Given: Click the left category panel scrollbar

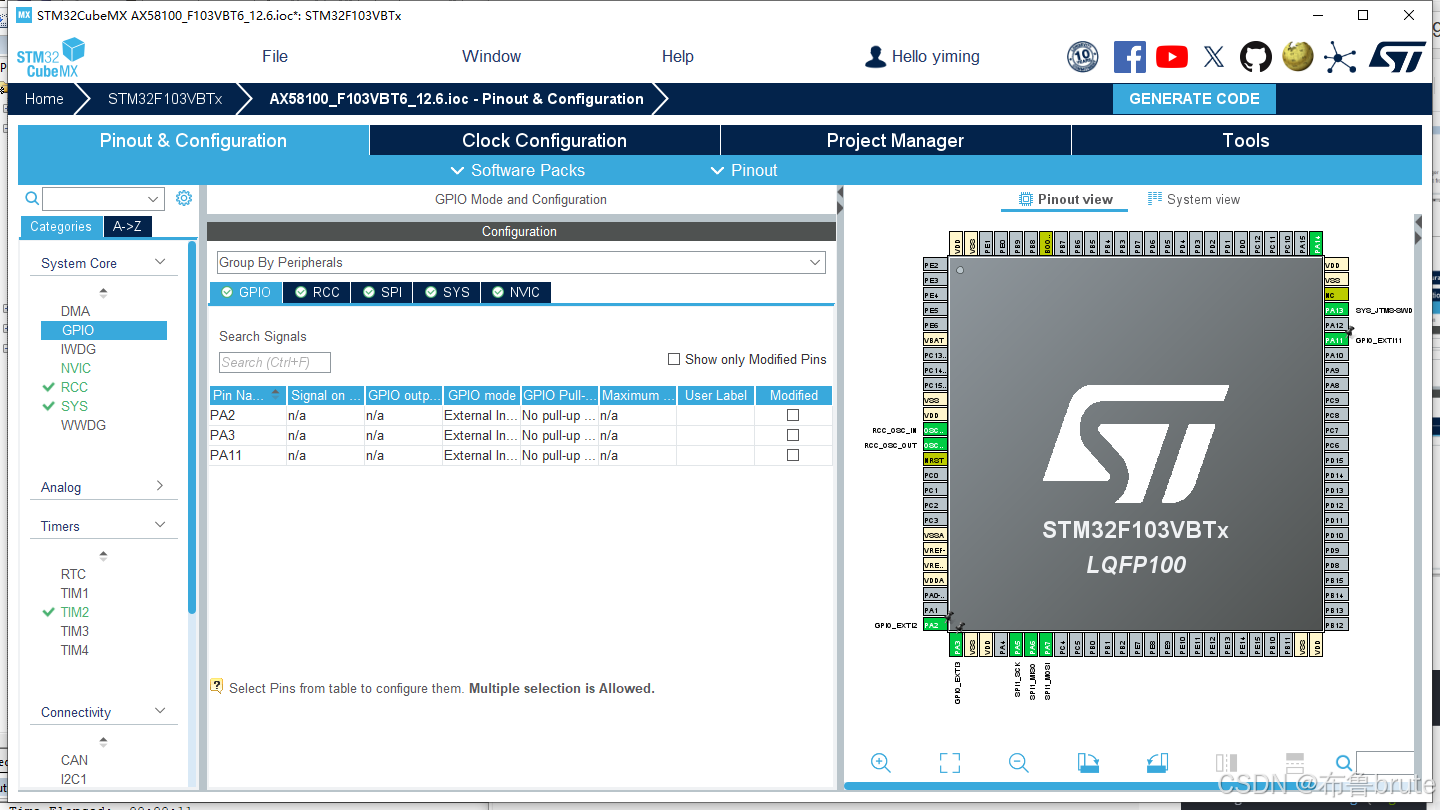Looking at the screenshot, I should [192, 428].
